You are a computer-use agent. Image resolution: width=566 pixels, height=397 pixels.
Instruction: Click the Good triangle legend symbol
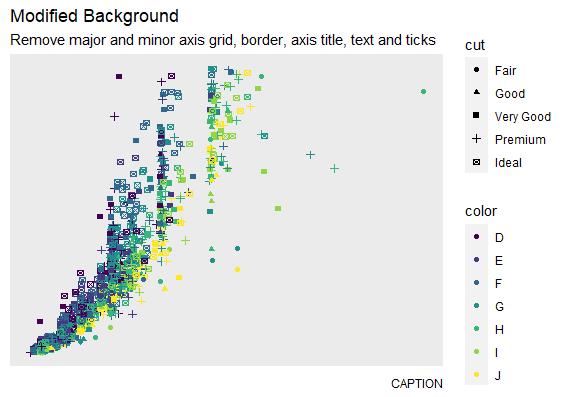[x=476, y=92]
